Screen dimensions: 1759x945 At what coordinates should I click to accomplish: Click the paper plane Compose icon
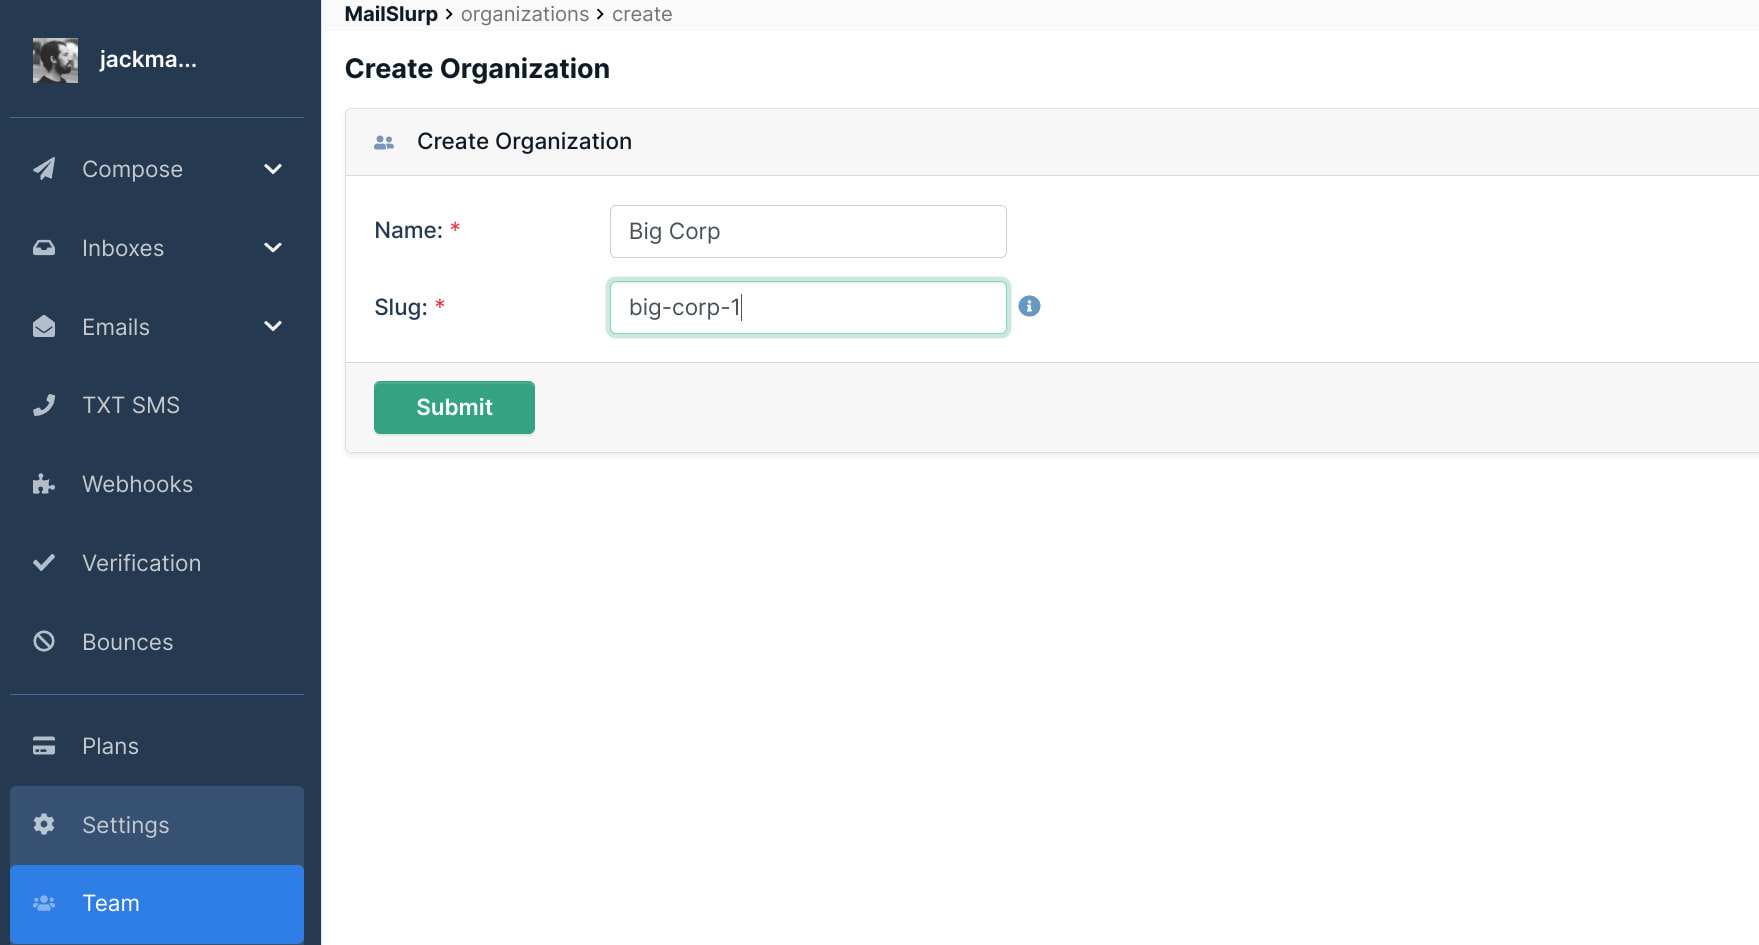44,169
